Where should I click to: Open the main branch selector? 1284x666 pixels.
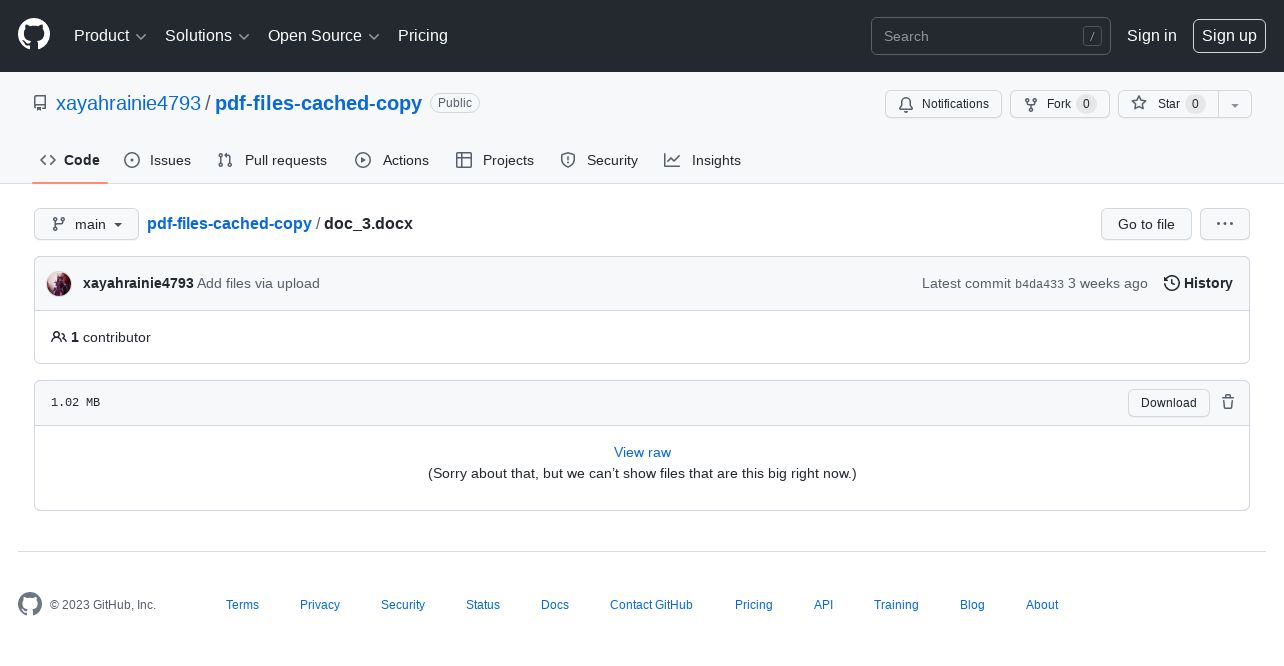[86, 224]
